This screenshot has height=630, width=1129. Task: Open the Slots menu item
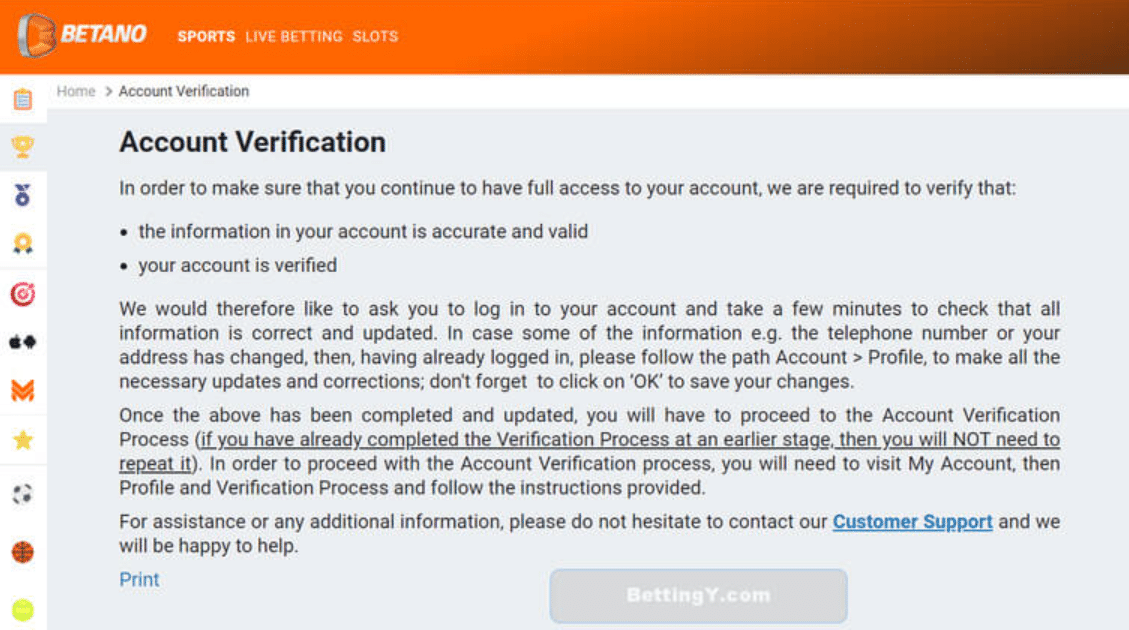pyautogui.click(x=375, y=36)
